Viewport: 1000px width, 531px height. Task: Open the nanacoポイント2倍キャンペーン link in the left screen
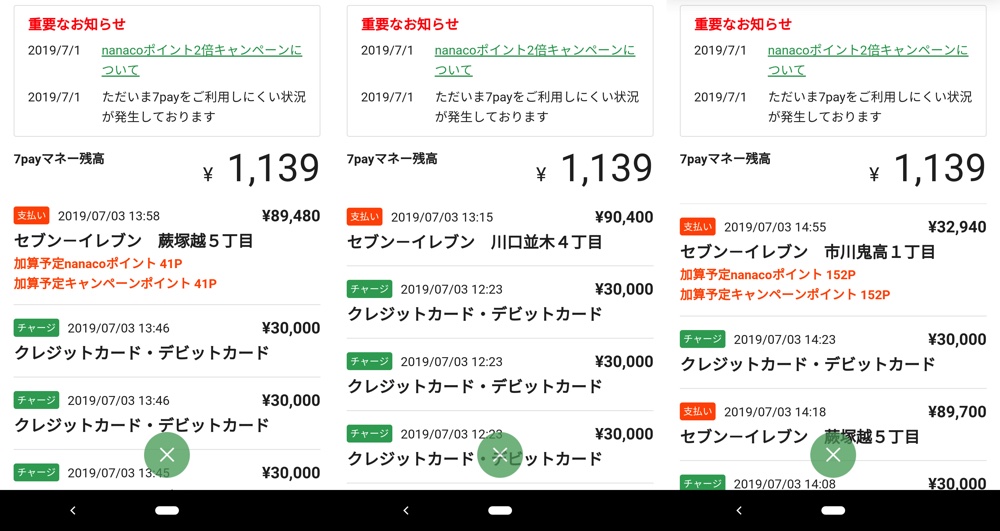coord(200,60)
